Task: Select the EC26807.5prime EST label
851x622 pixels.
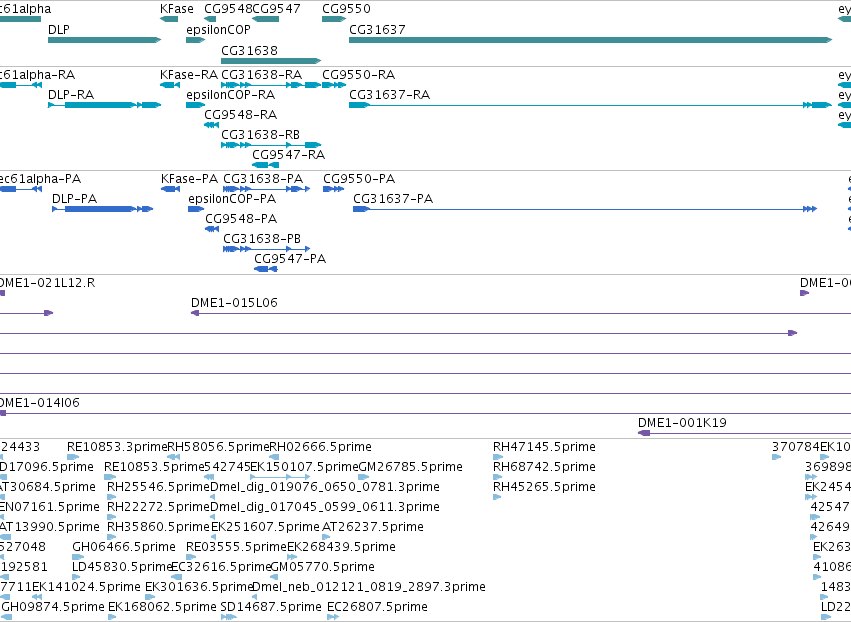Action: pyautogui.click(x=377, y=607)
